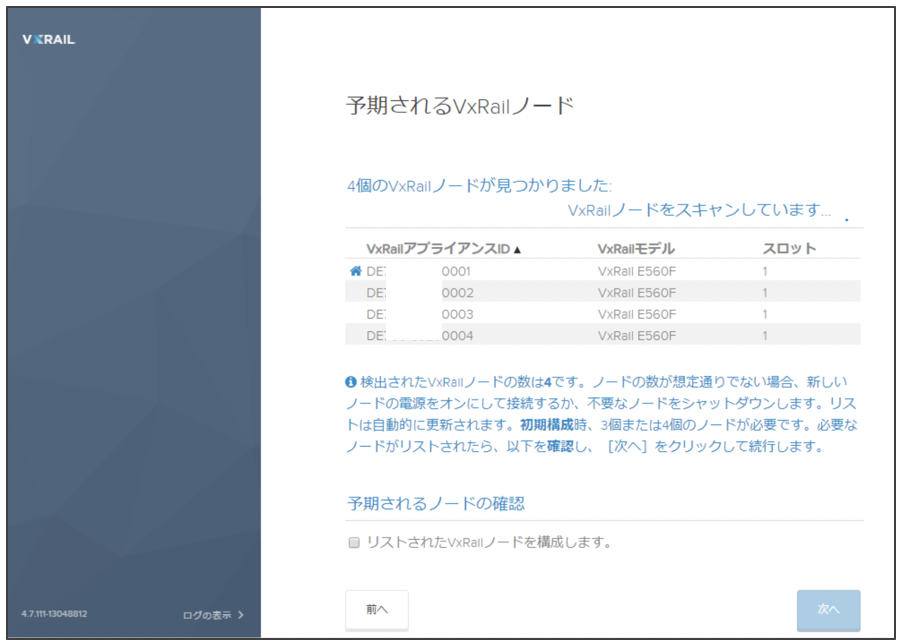Image resolution: width=900 pixels, height=644 pixels.
Task: Select appliance ID cell ending 0004
Action: tap(420, 336)
